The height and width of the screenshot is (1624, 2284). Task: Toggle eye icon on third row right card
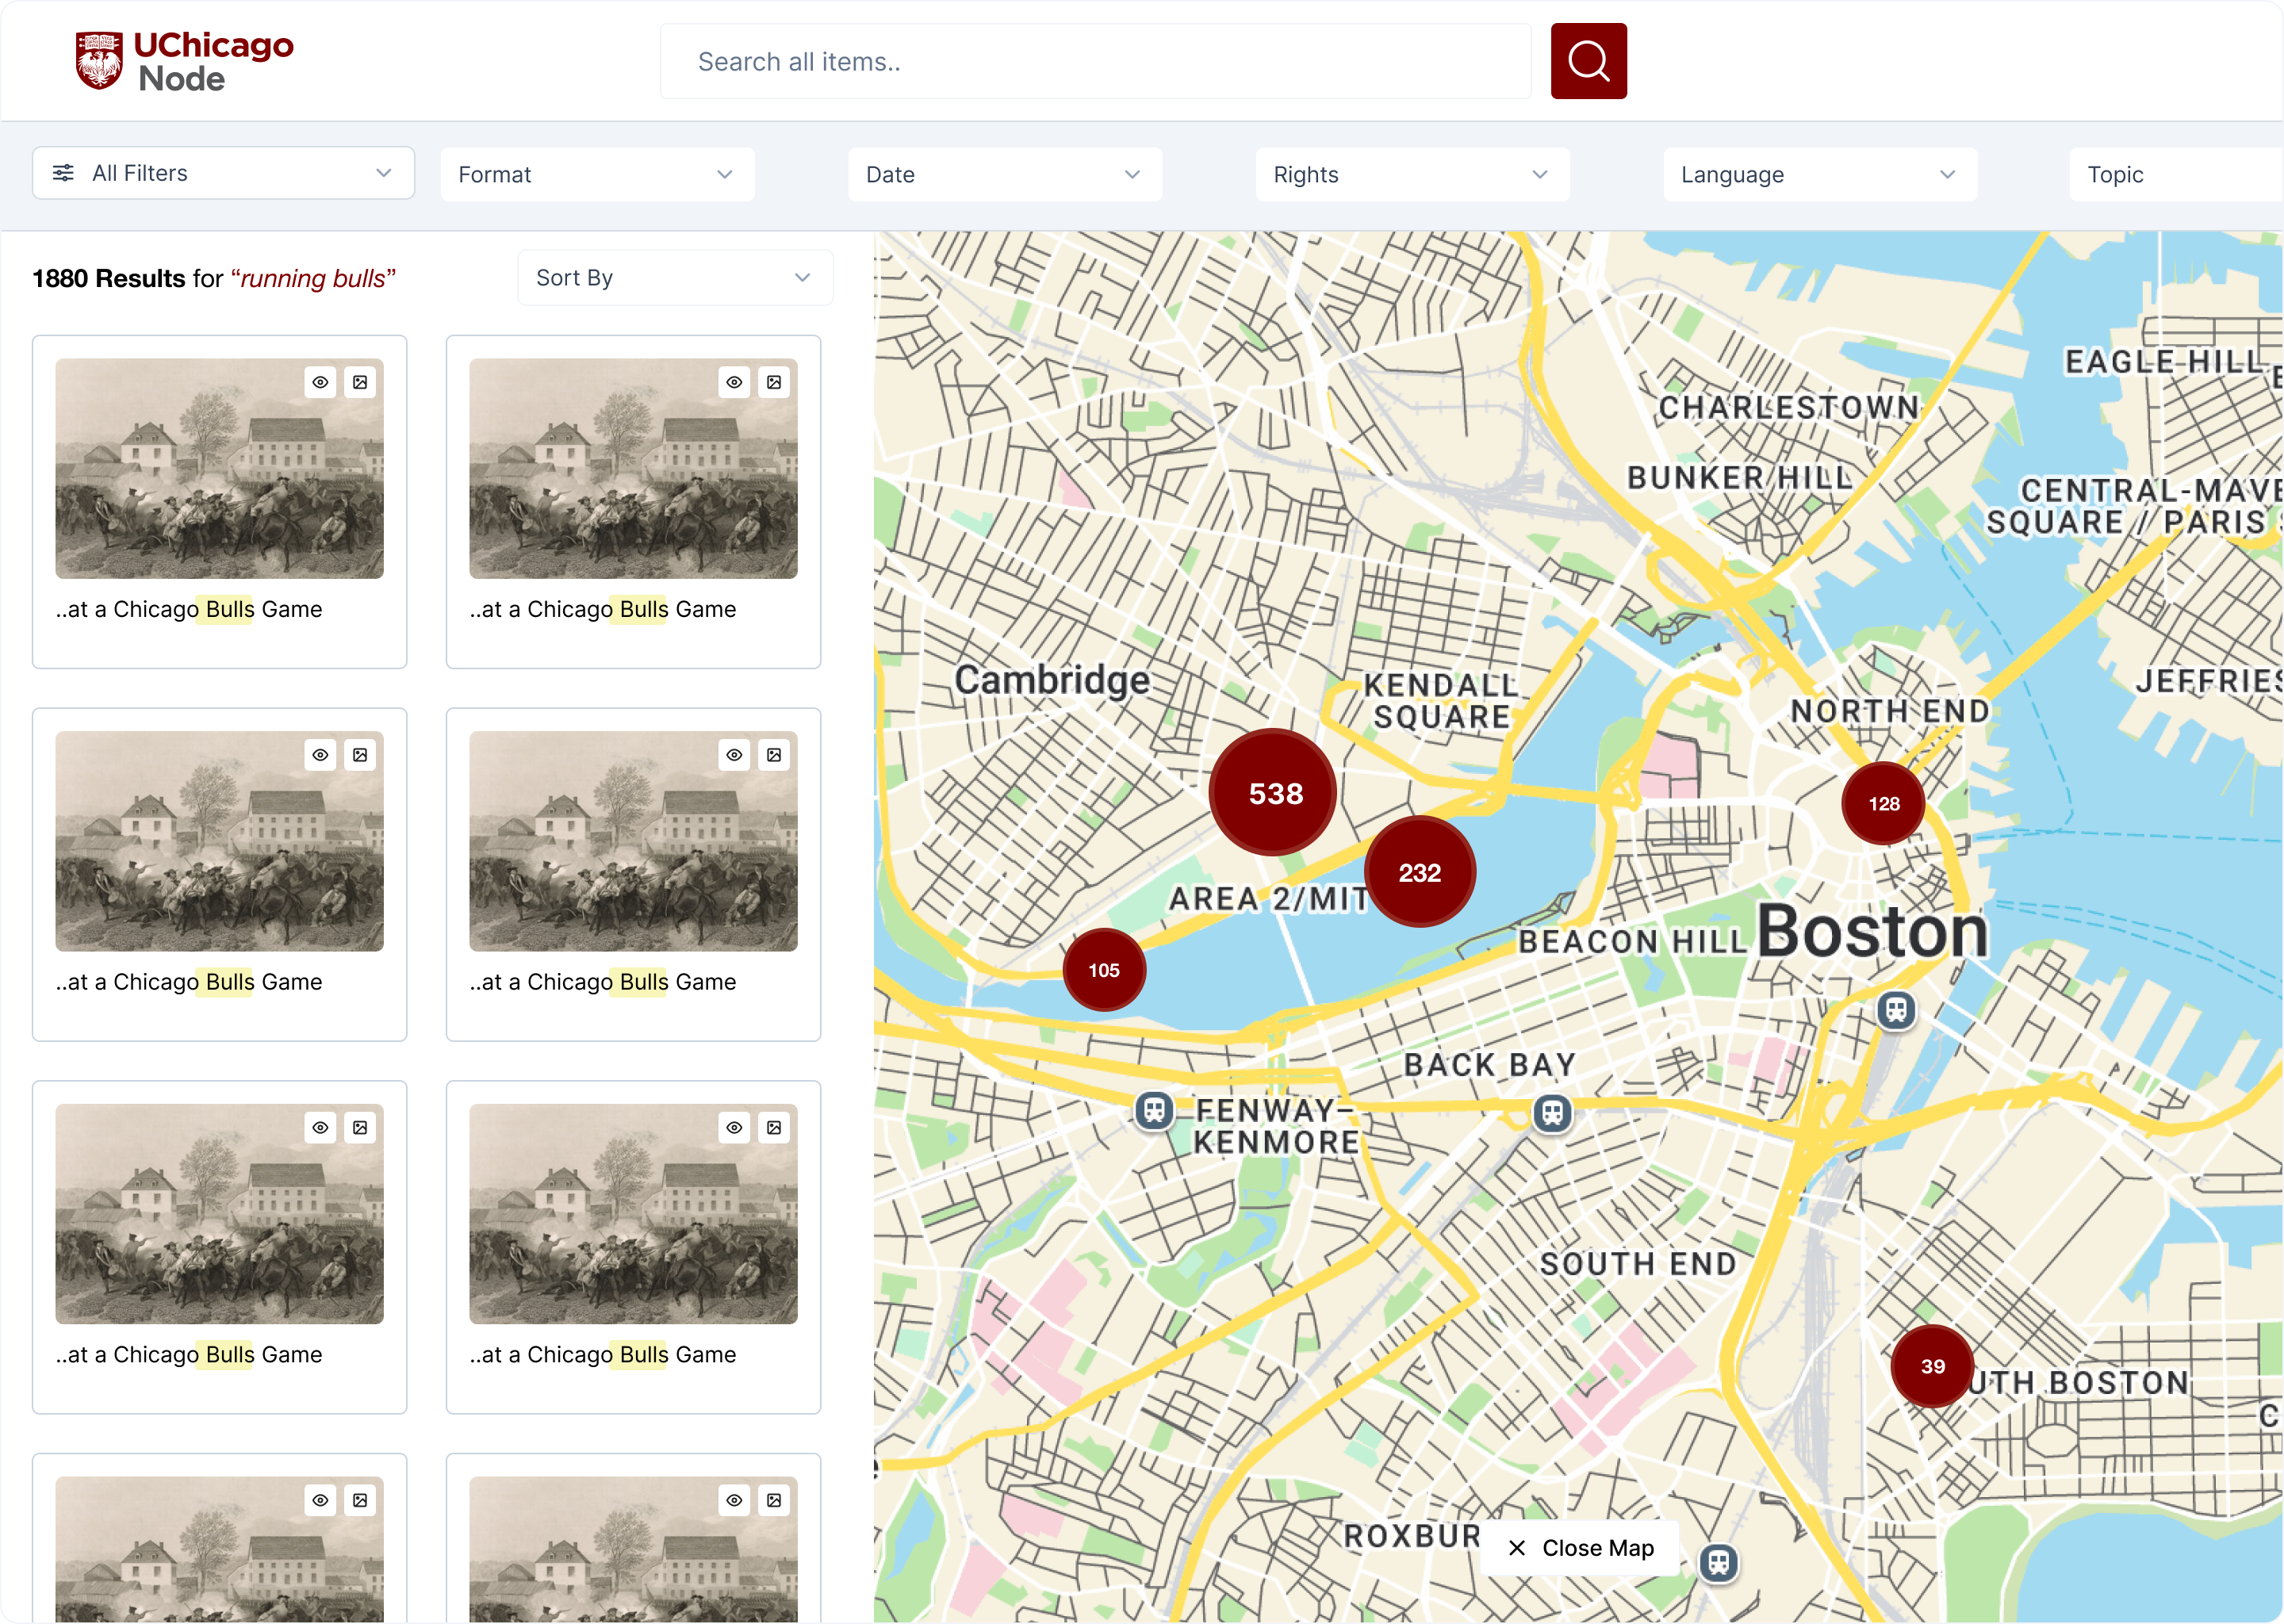point(734,1128)
